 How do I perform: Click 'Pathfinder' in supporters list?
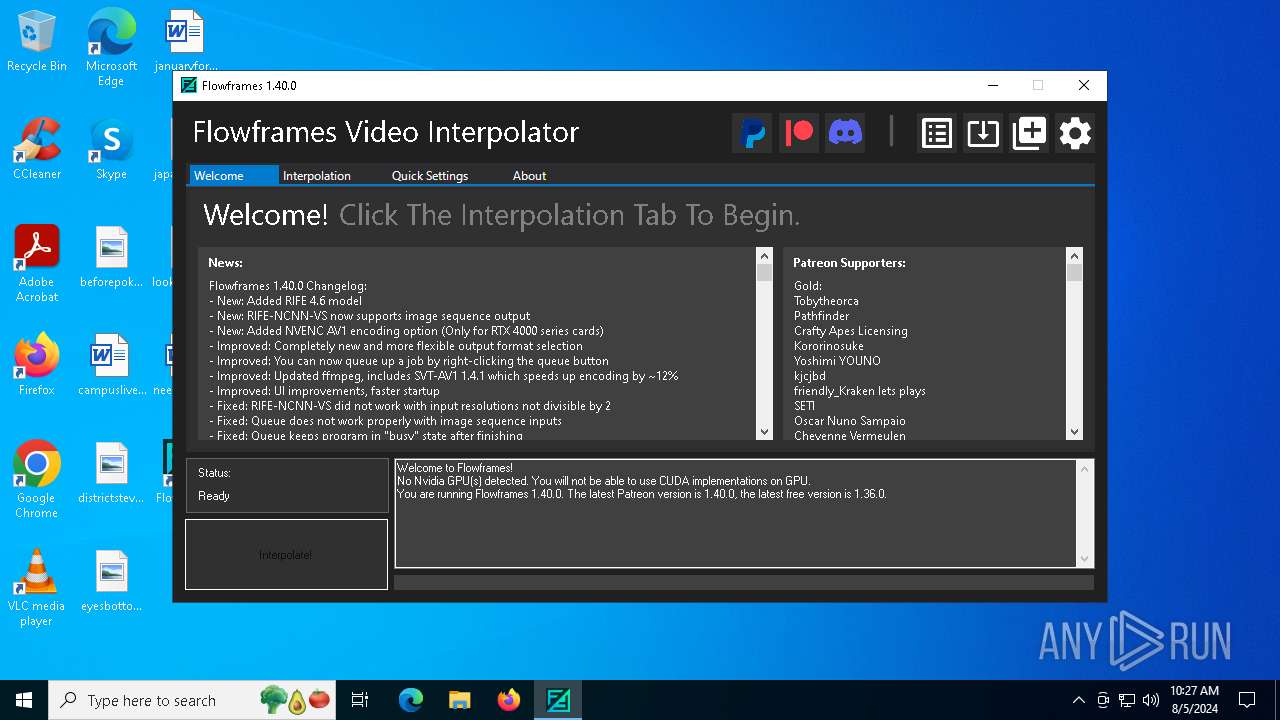pos(821,316)
